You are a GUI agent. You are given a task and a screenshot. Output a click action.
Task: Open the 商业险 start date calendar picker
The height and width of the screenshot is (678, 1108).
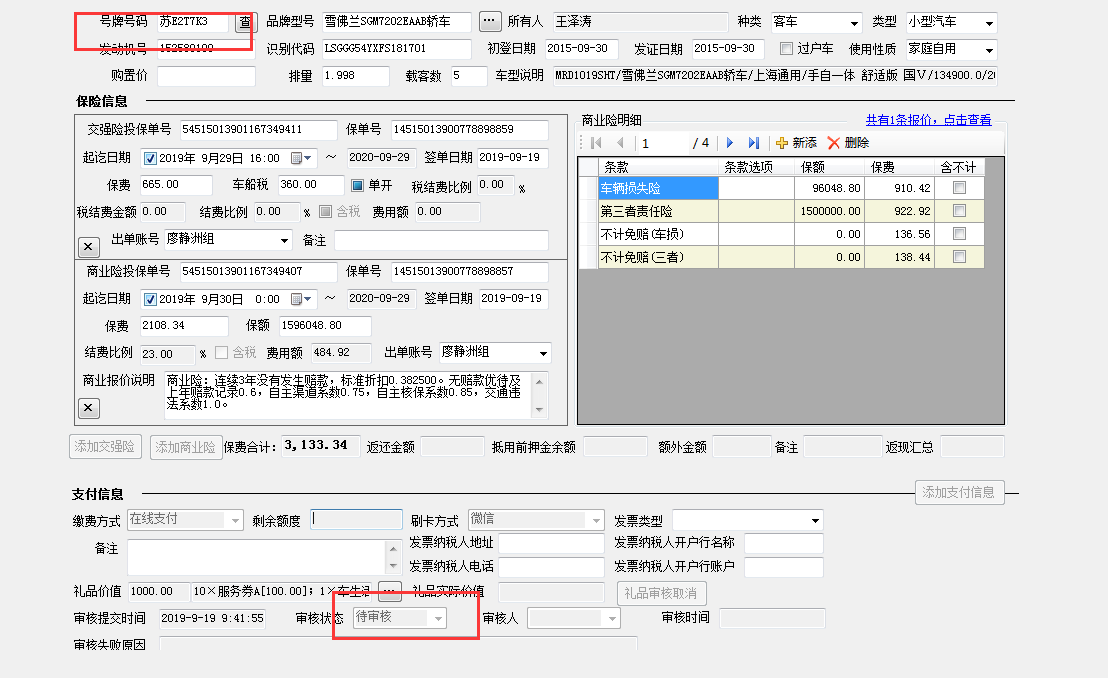click(x=302, y=299)
